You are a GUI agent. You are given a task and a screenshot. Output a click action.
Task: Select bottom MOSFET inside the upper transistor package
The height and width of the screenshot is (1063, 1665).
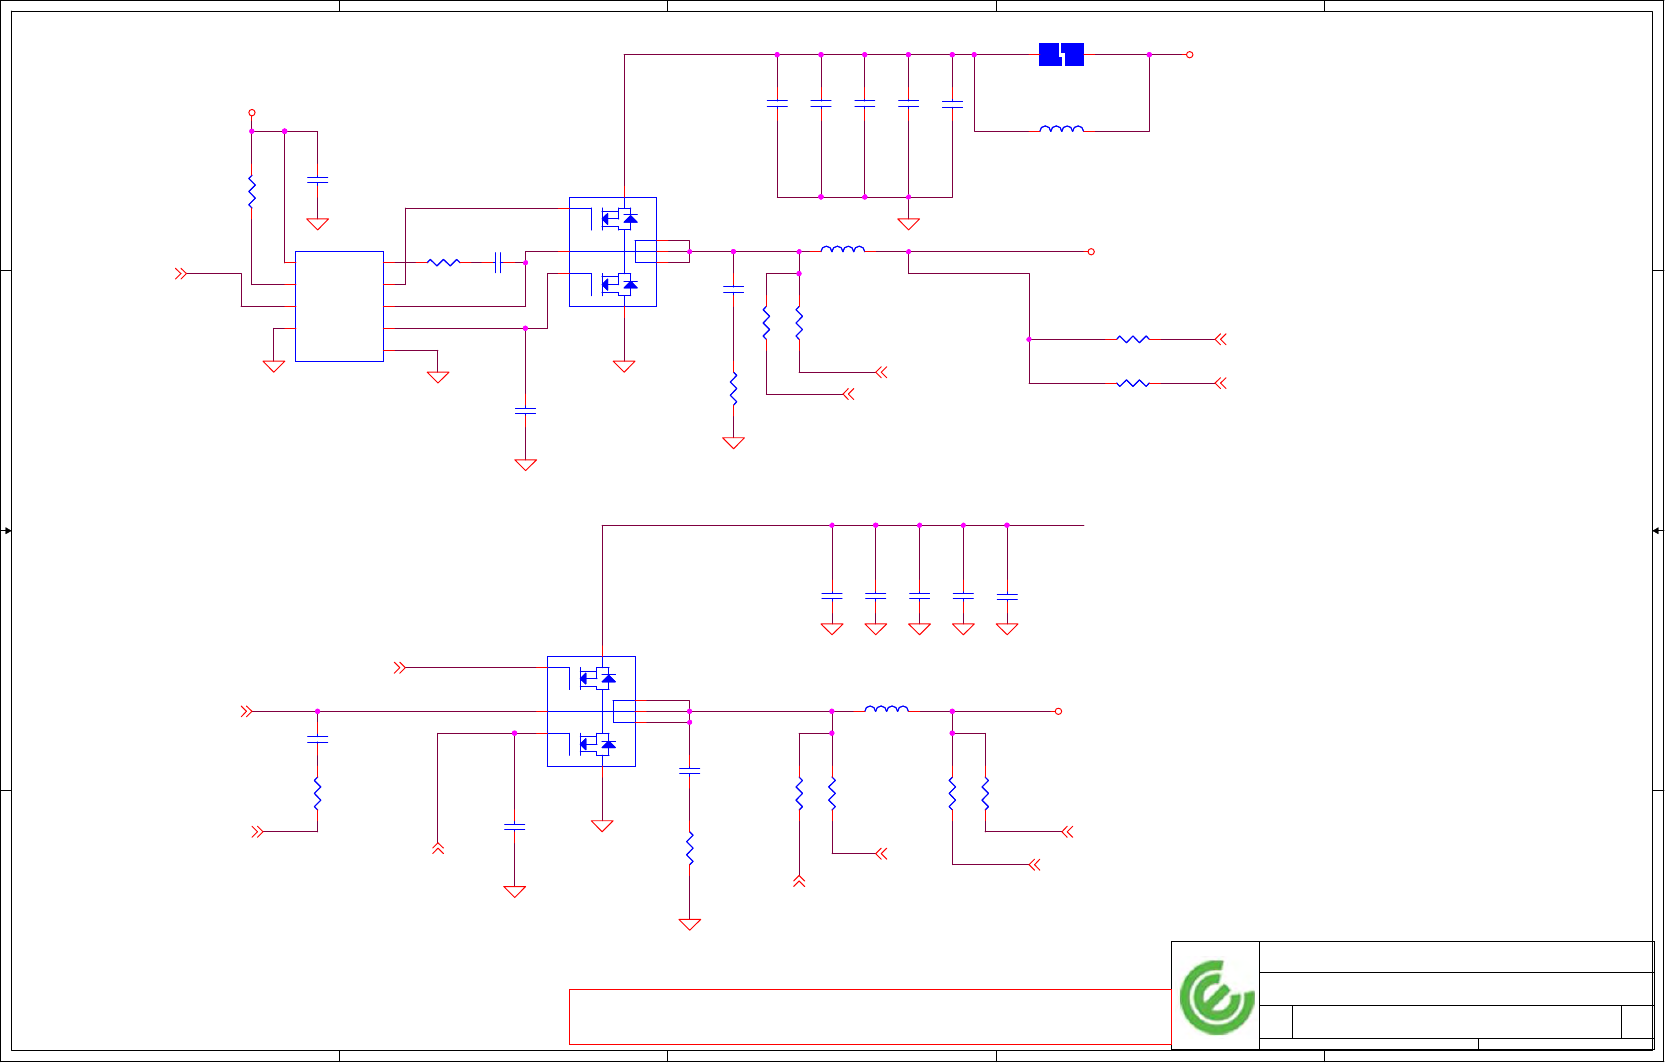point(620,284)
